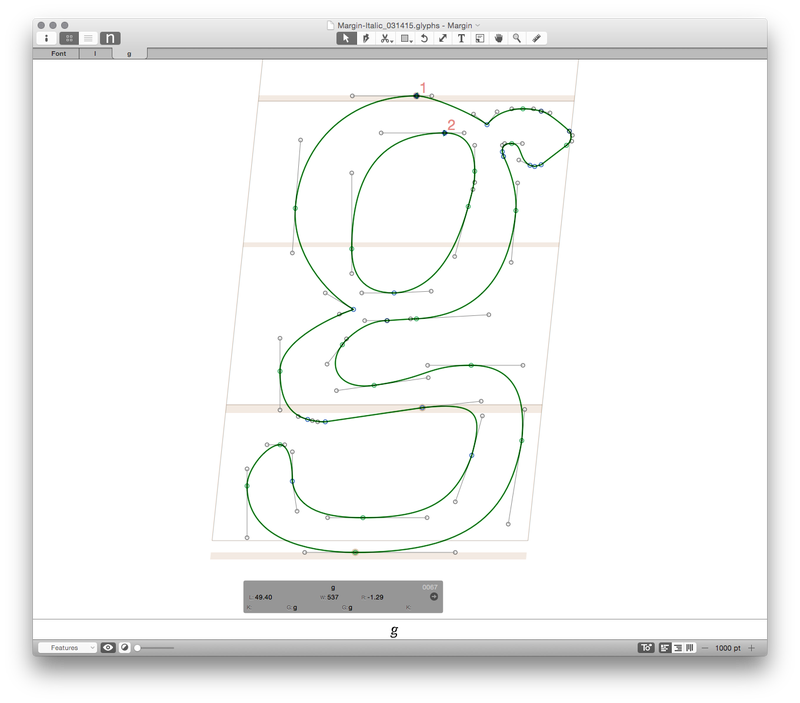Switch to the 'l' edit tab
Viewport: 800px width, 703px height.
pos(95,54)
